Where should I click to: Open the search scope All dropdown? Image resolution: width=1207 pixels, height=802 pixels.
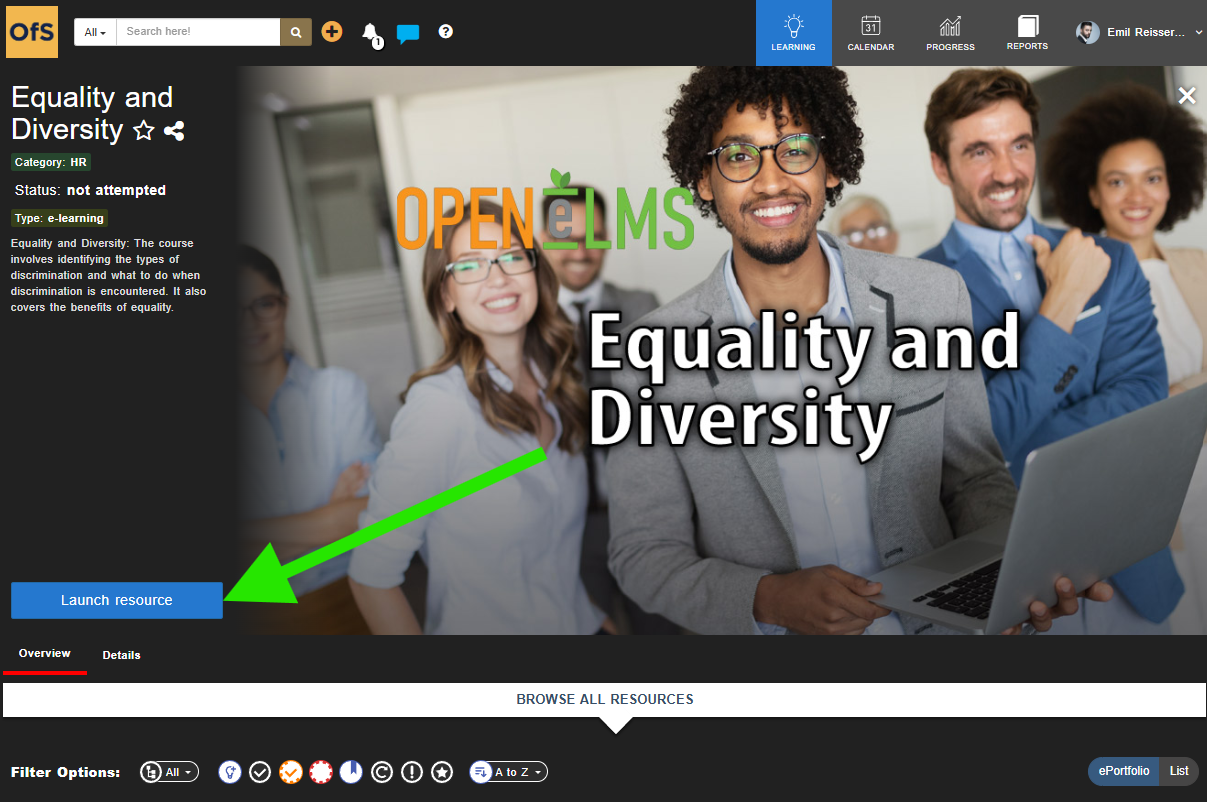point(95,32)
